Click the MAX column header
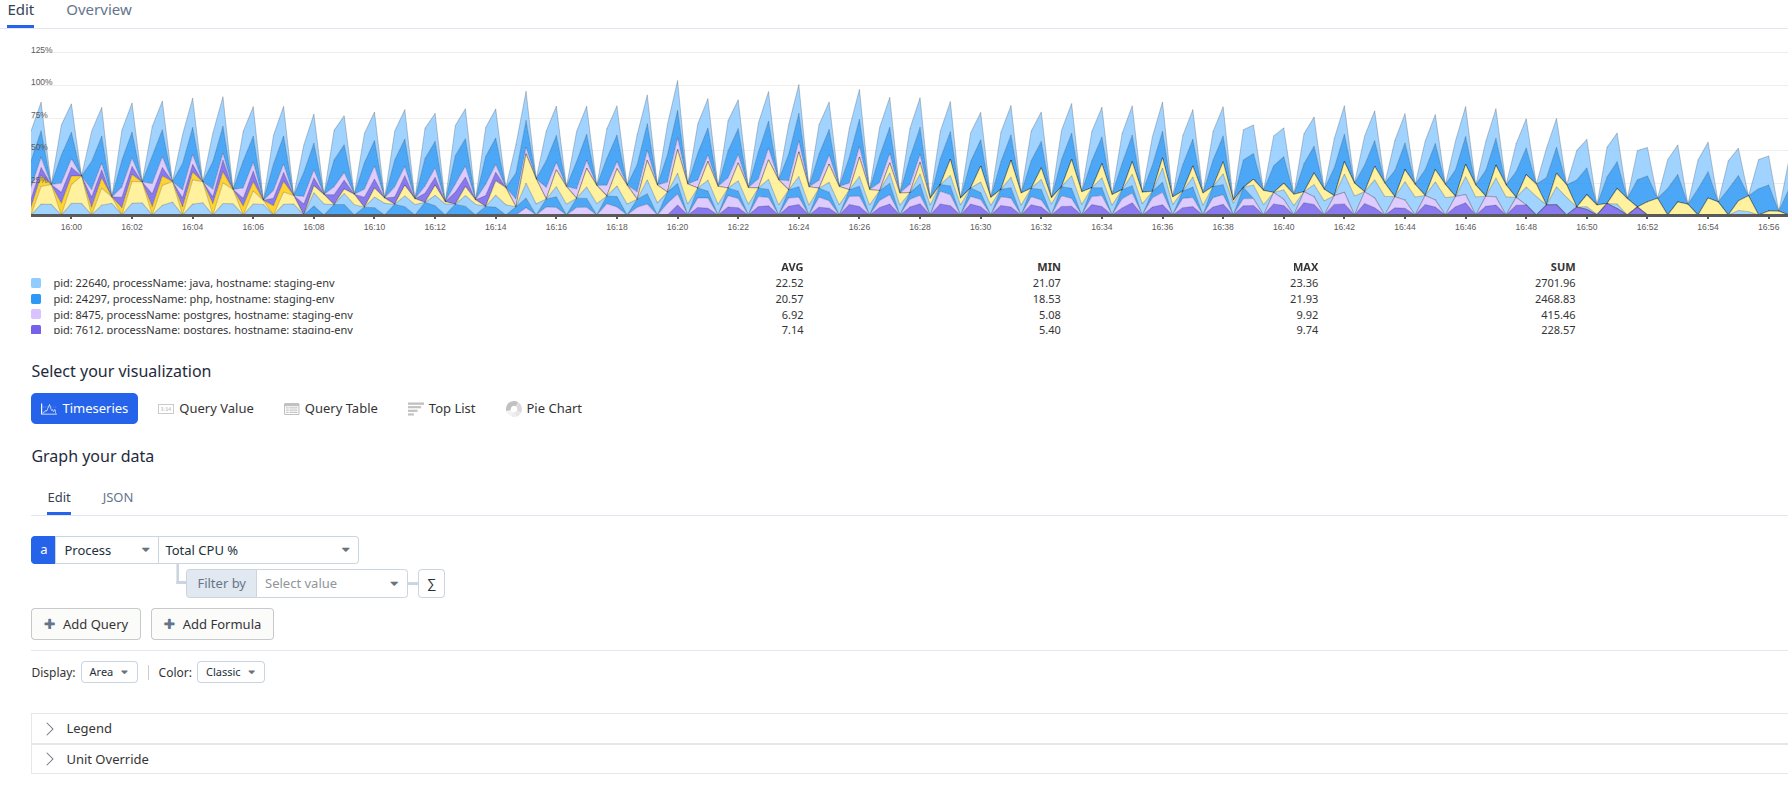The height and width of the screenshot is (791, 1788). pyautogui.click(x=1305, y=267)
